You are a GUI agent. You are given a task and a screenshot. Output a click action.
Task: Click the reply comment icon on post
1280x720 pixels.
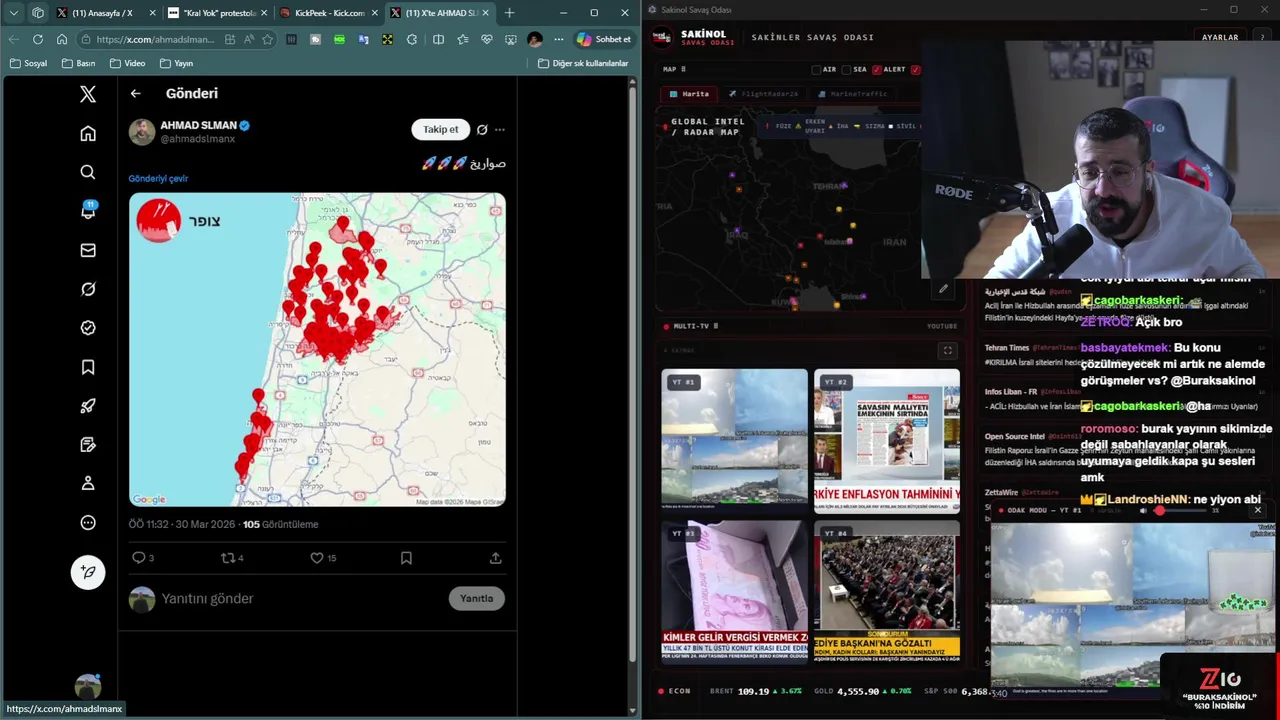(x=139, y=558)
